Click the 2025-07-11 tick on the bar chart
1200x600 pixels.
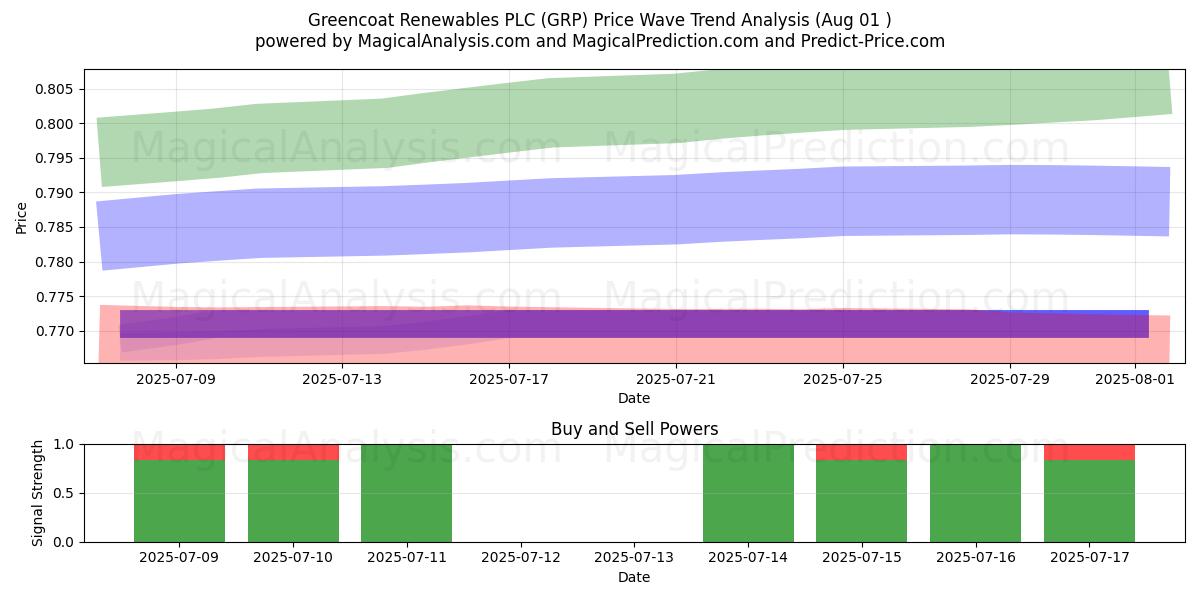(407, 558)
